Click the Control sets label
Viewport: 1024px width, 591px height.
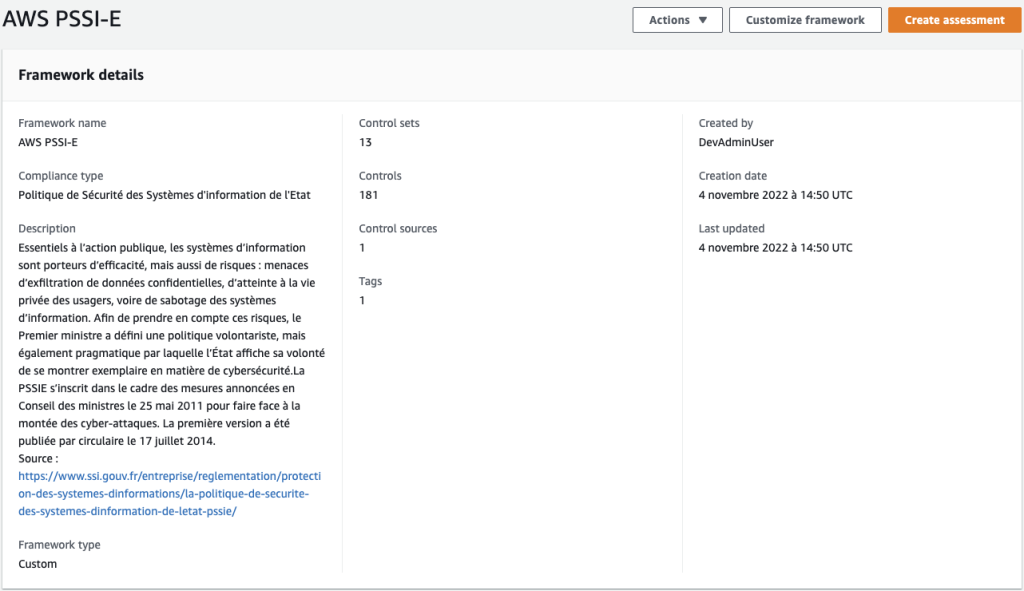pyautogui.click(x=389, y=123)
